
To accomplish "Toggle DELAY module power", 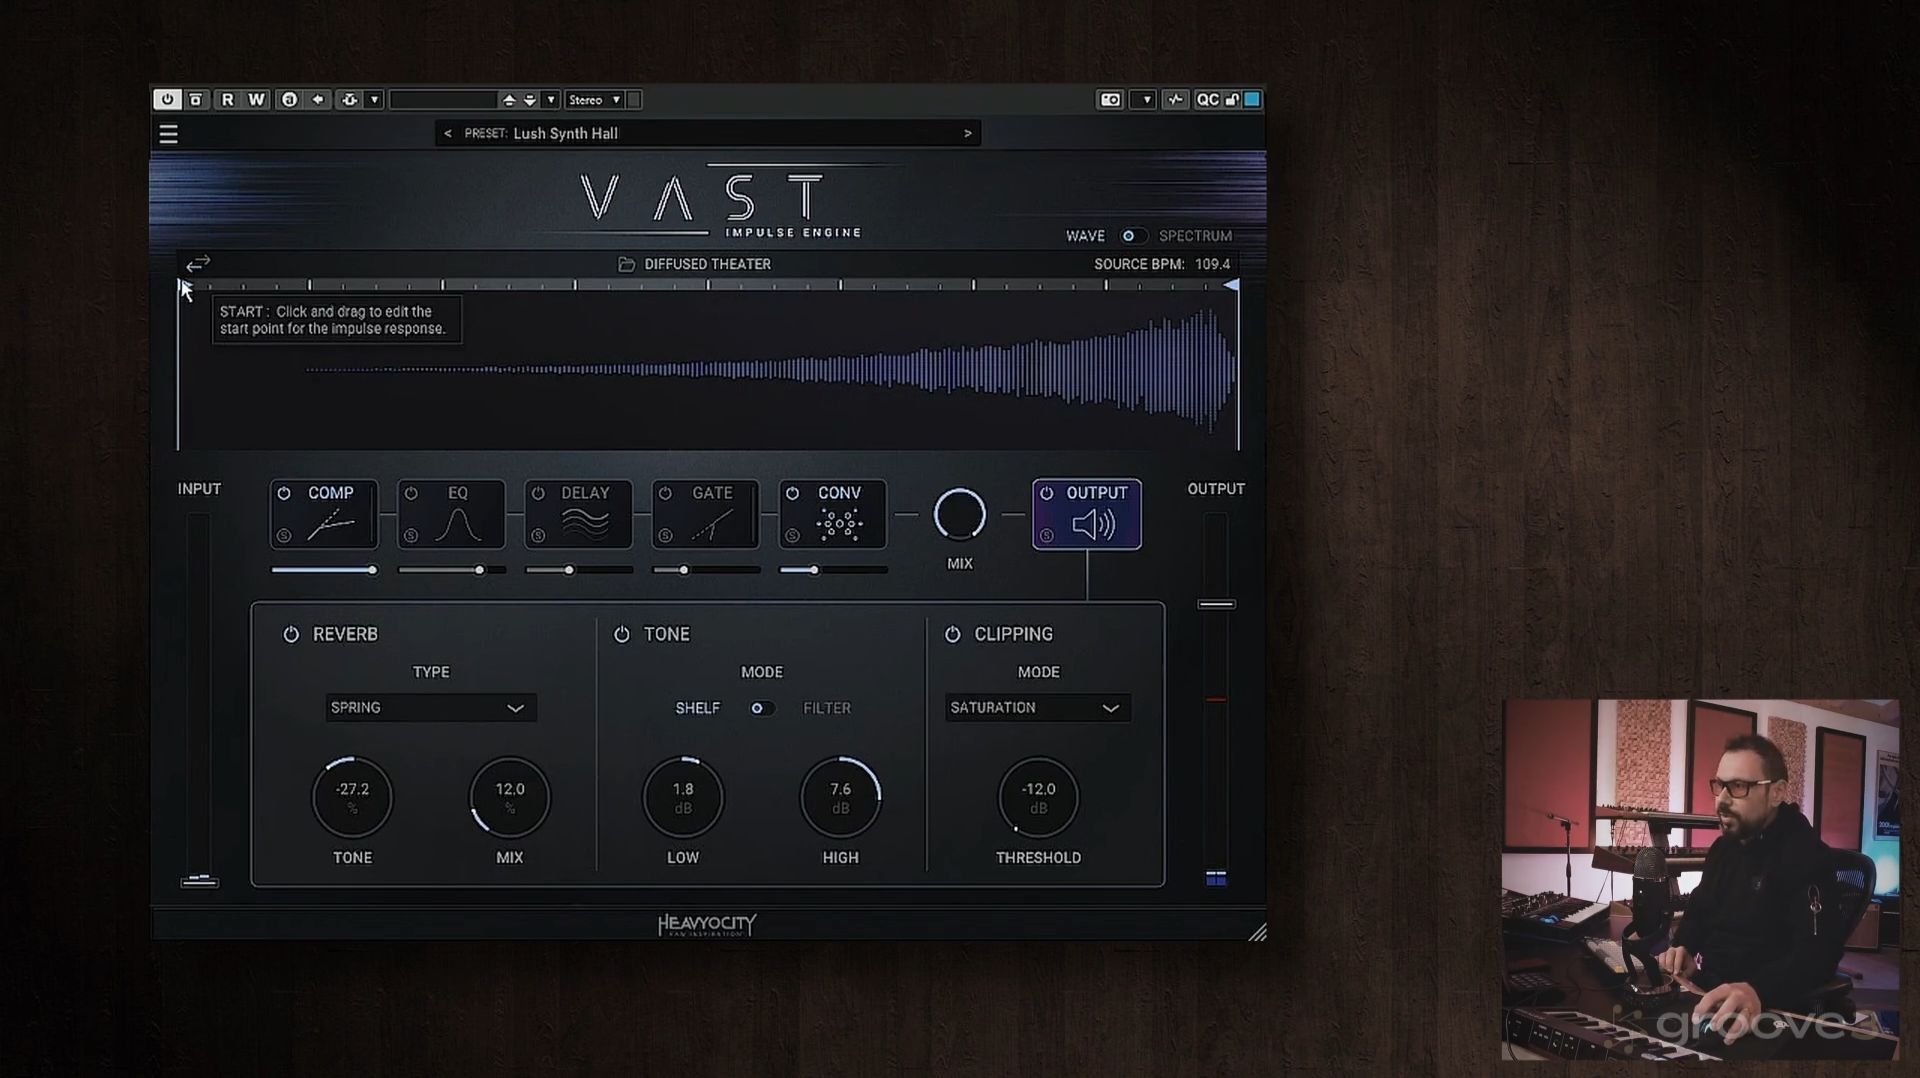I will [538, 493].
